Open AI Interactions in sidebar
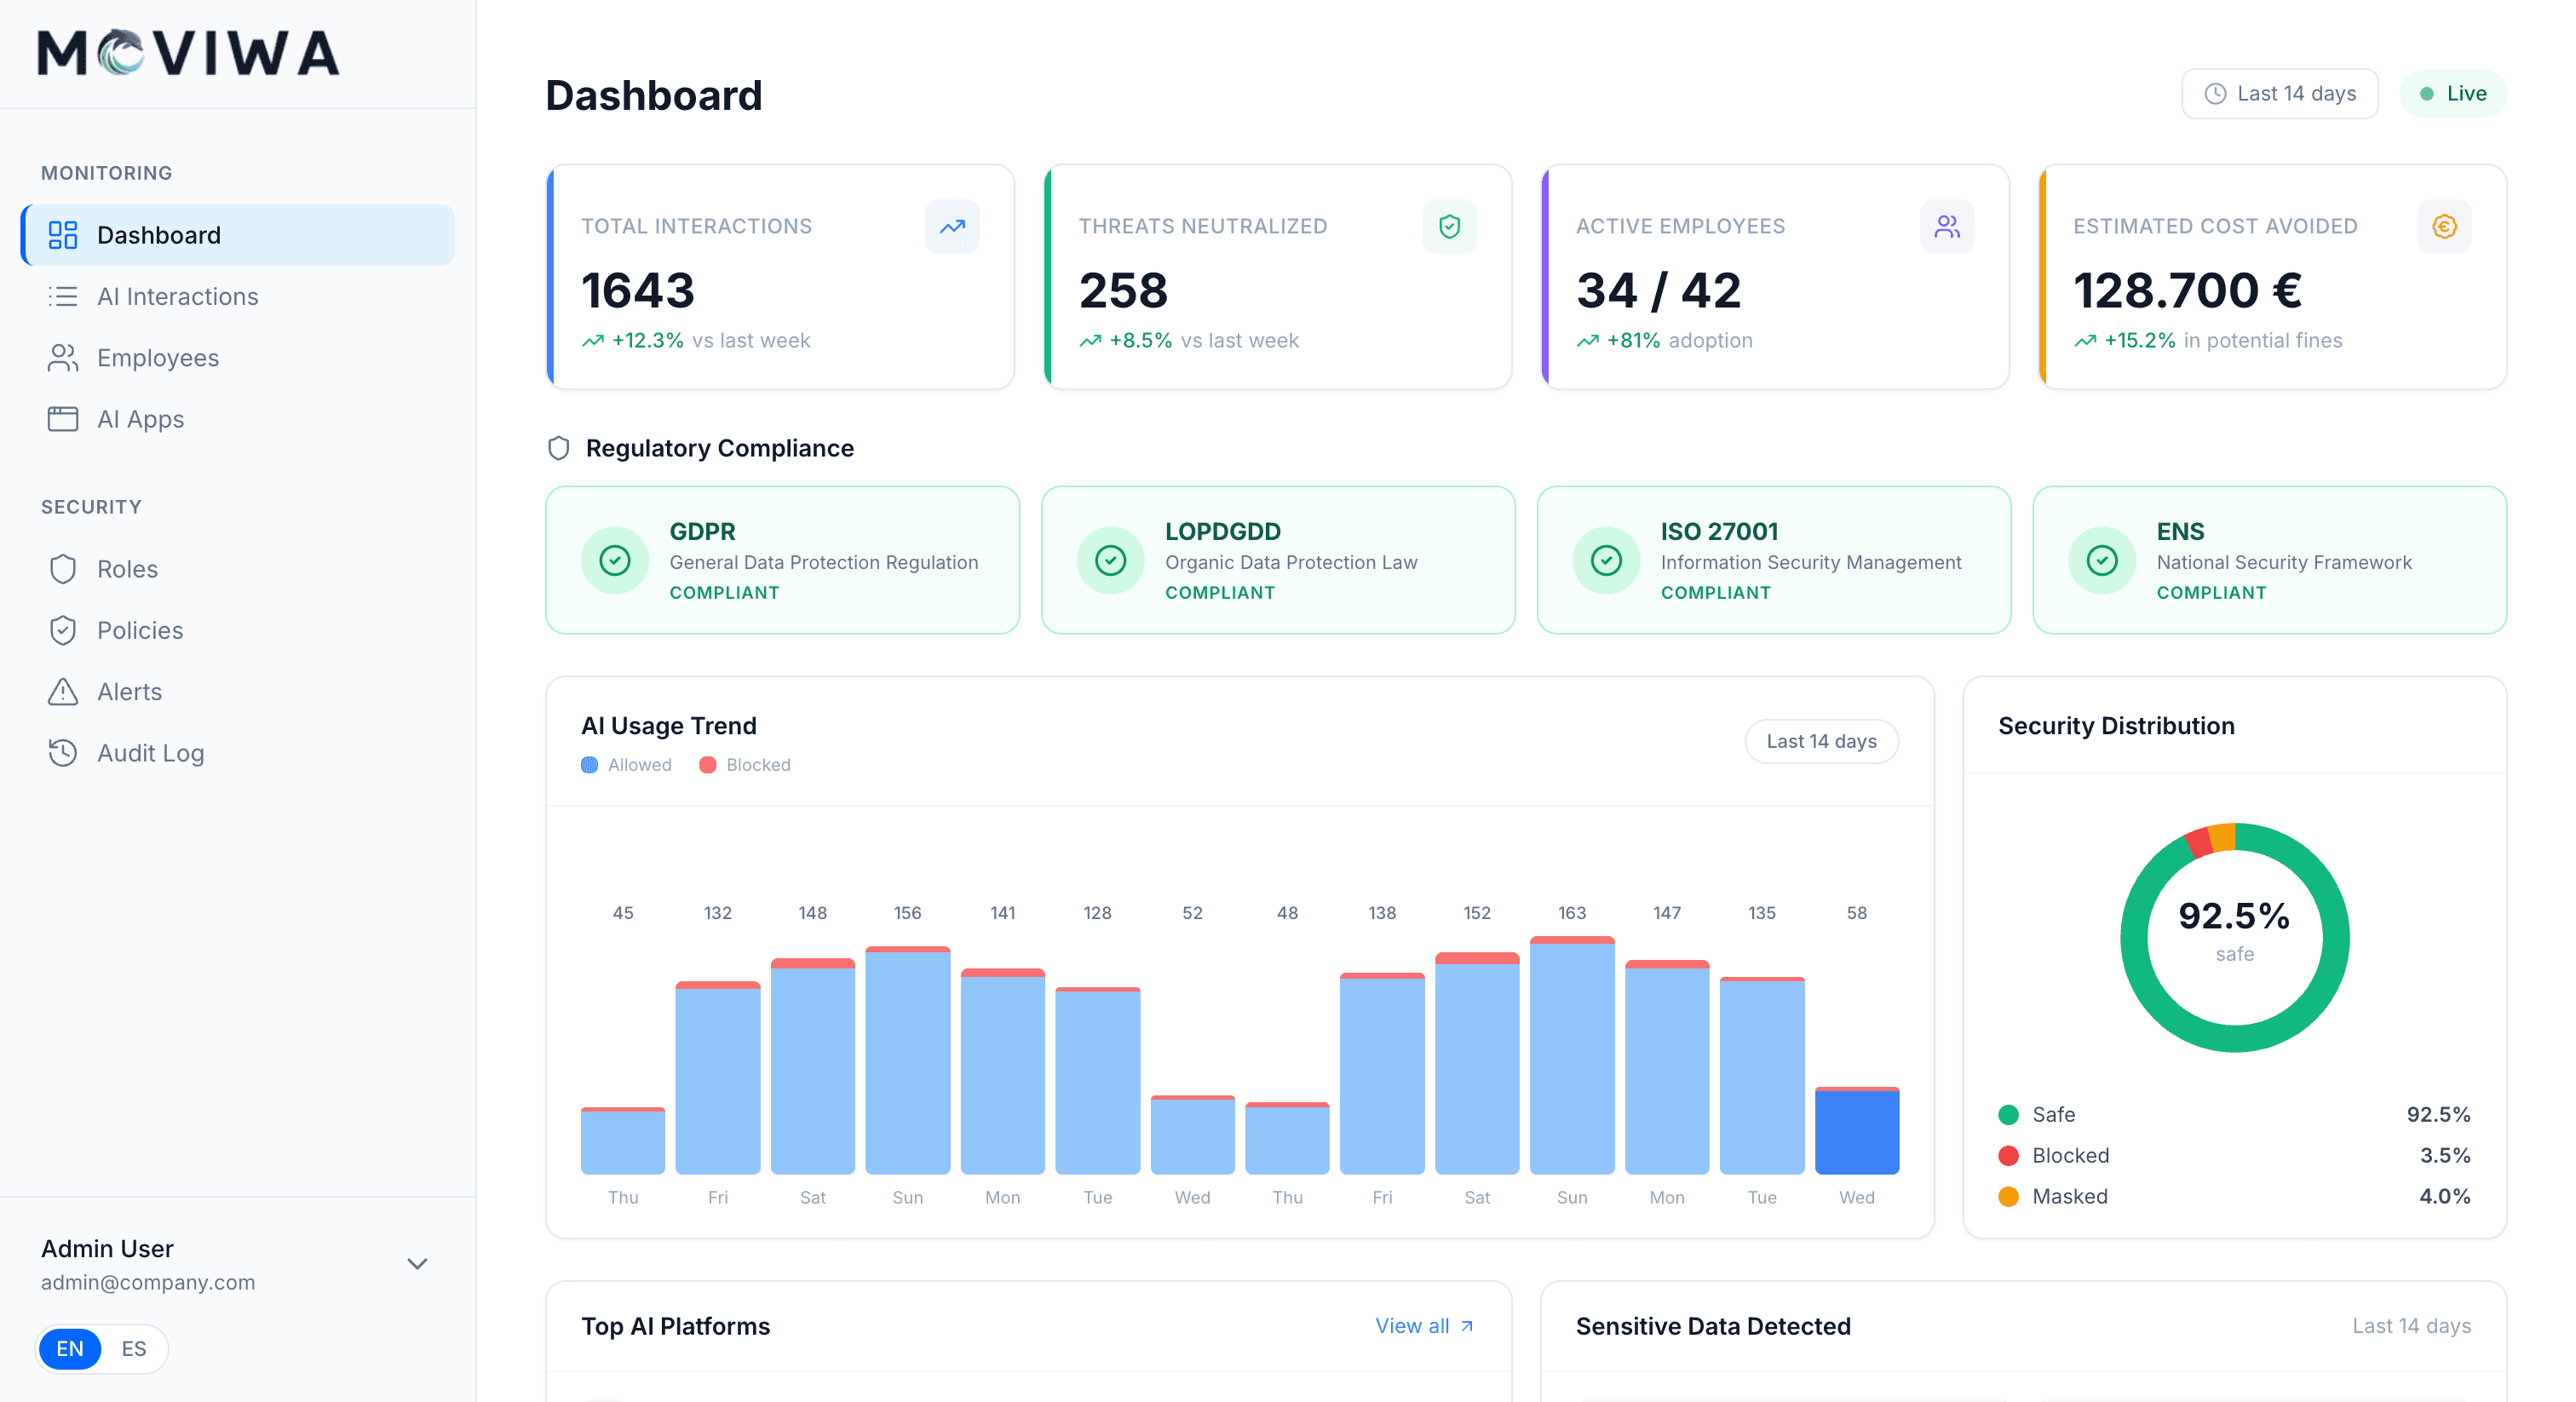2576x1402 pixels. click(238, 296)
